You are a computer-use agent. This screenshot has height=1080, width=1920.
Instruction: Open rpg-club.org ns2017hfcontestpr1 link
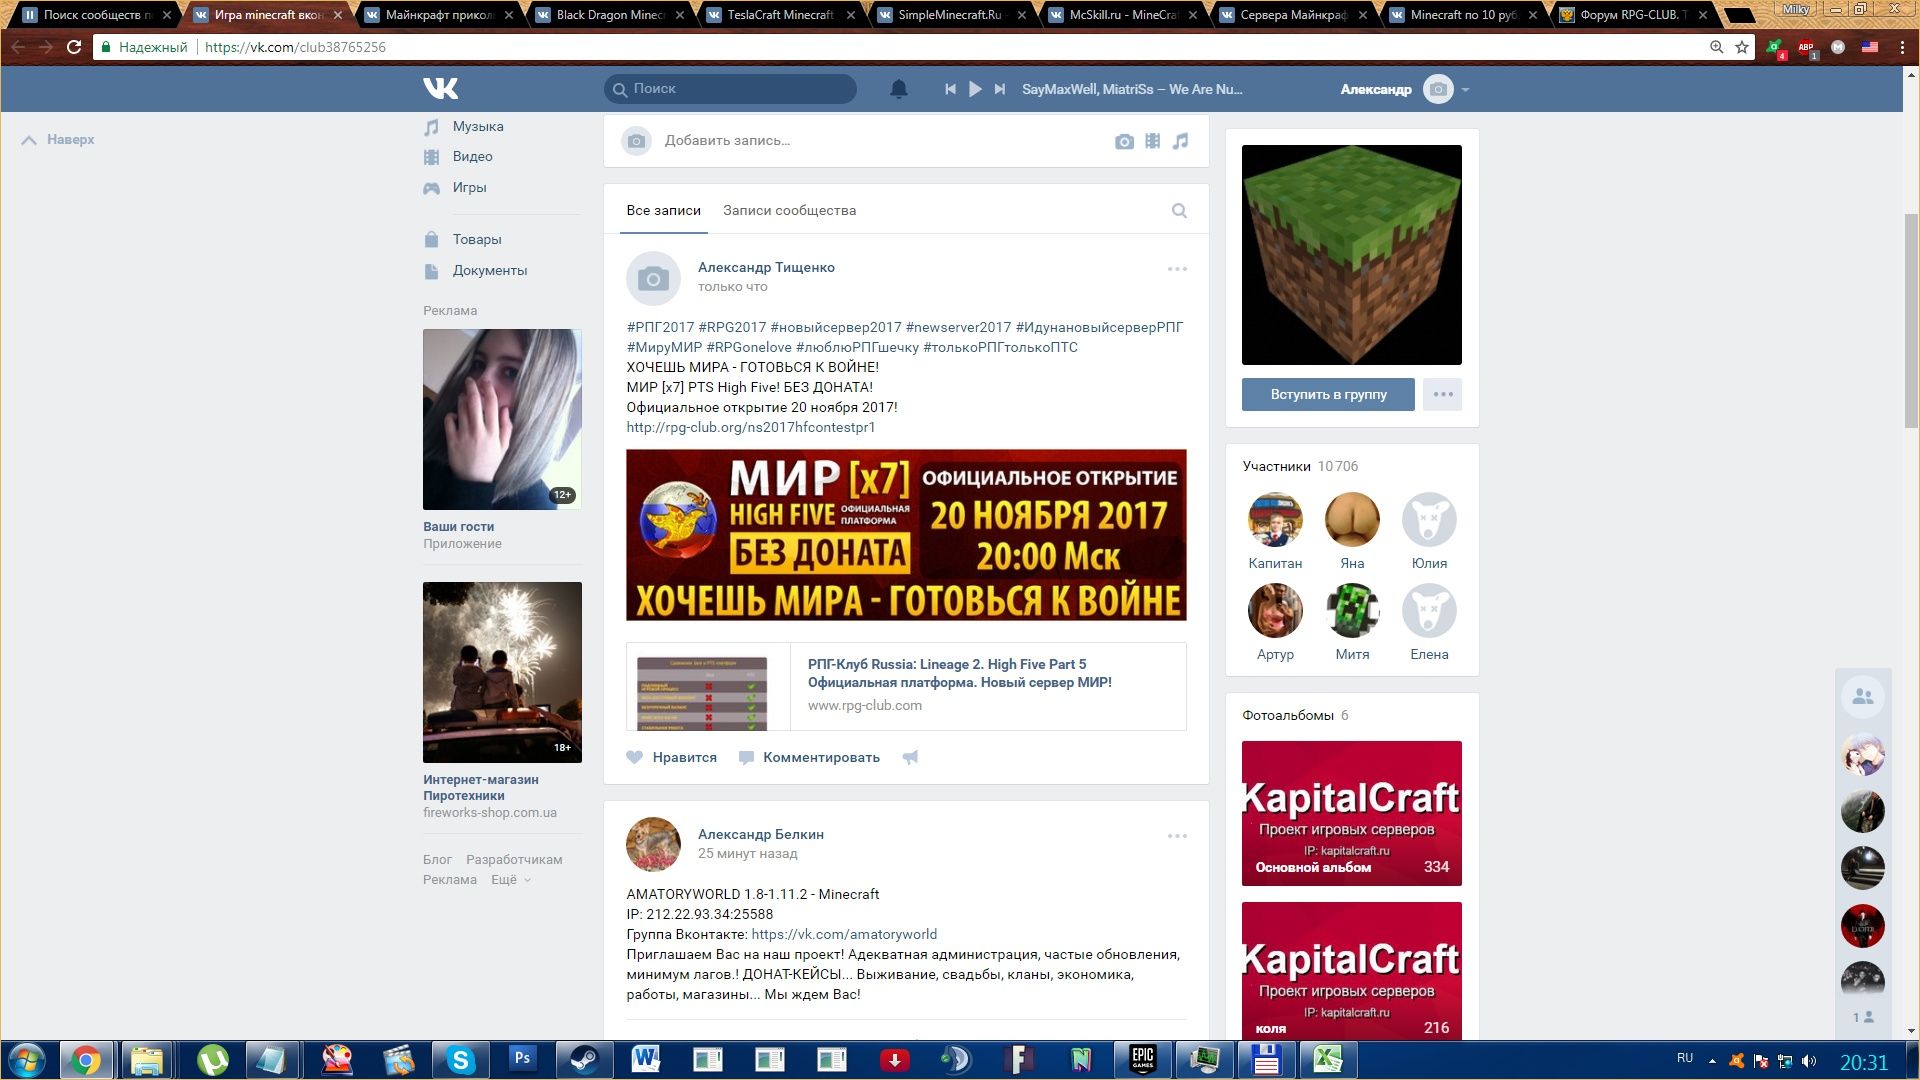[x=750, y=427]
